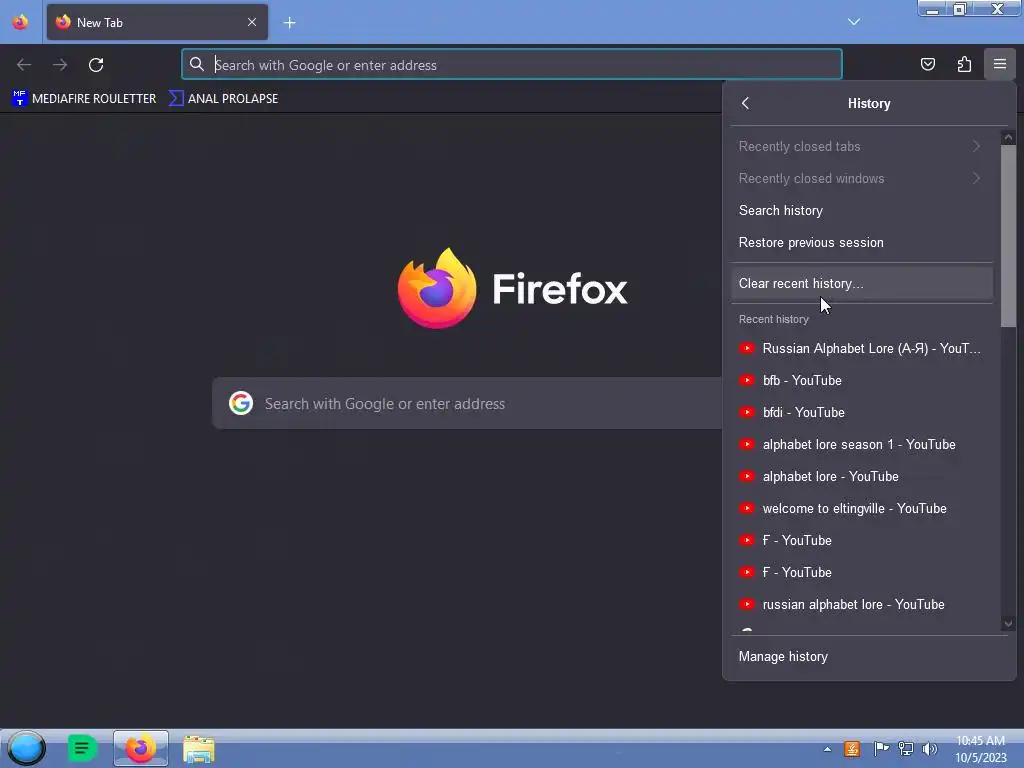Viewport: 1024px width, 768px height.
Task: Expand Recently closed tabs submenu
Action: [861, 146]
